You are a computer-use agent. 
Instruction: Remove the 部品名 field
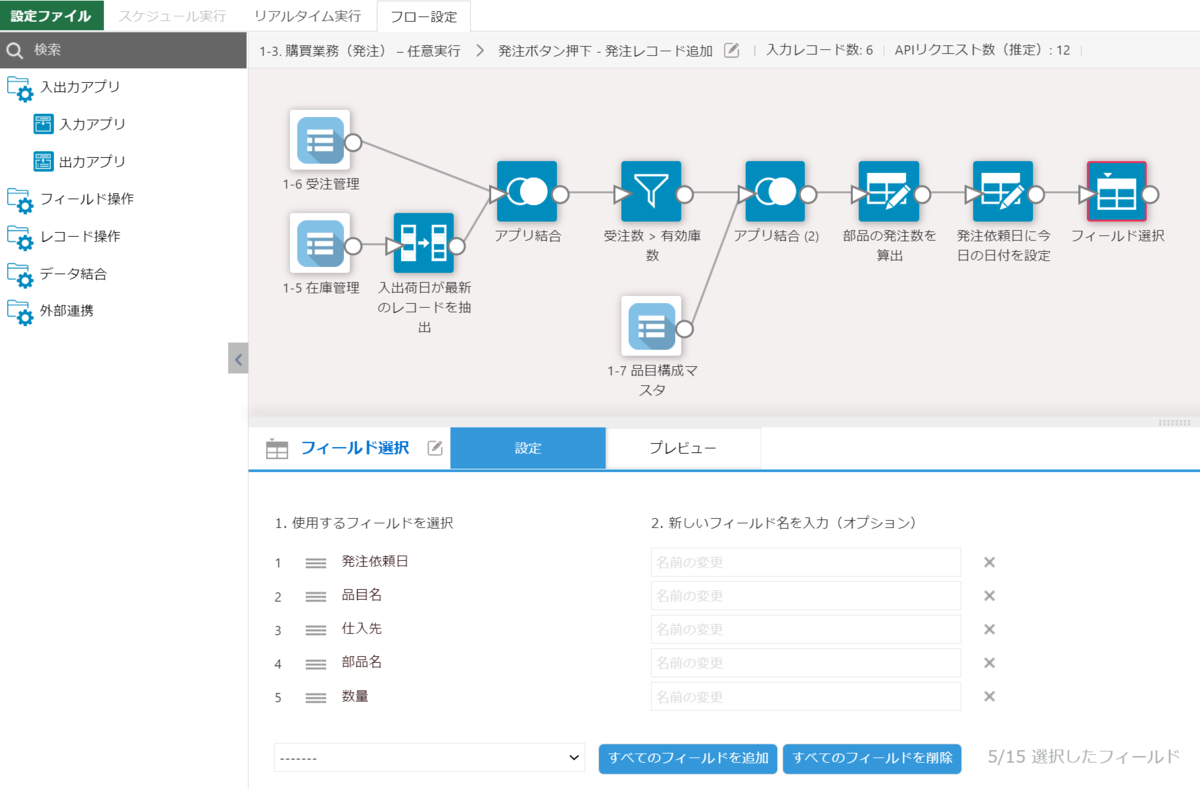(989, 663)
